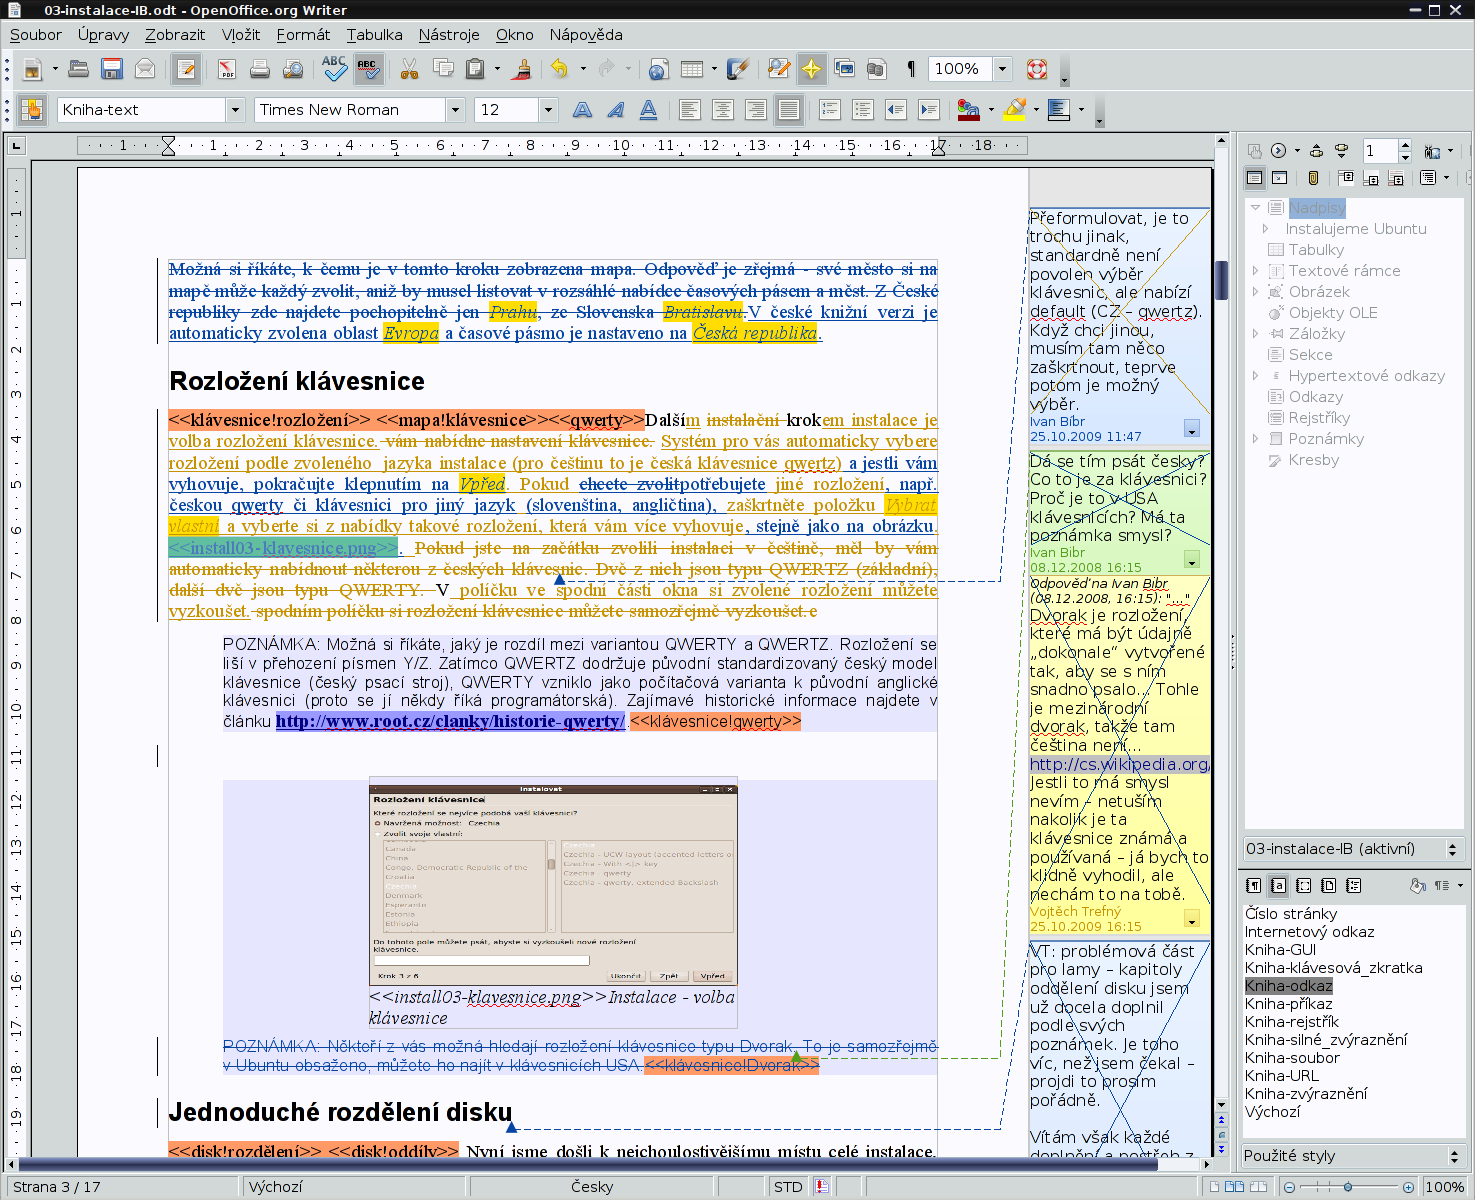Open a file with the Open icon
Image resolution: width=1475 pixels, height=1200 pixels.
tap(79, 69)
